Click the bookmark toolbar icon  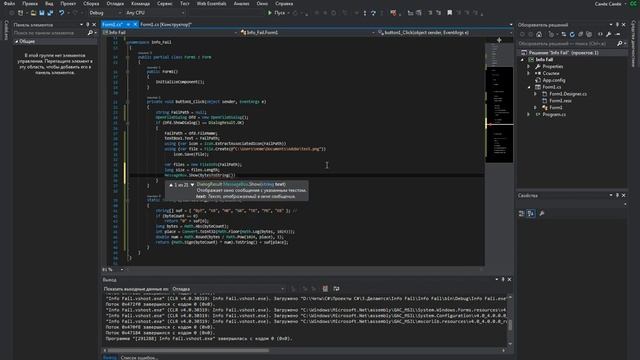[449, 13]
